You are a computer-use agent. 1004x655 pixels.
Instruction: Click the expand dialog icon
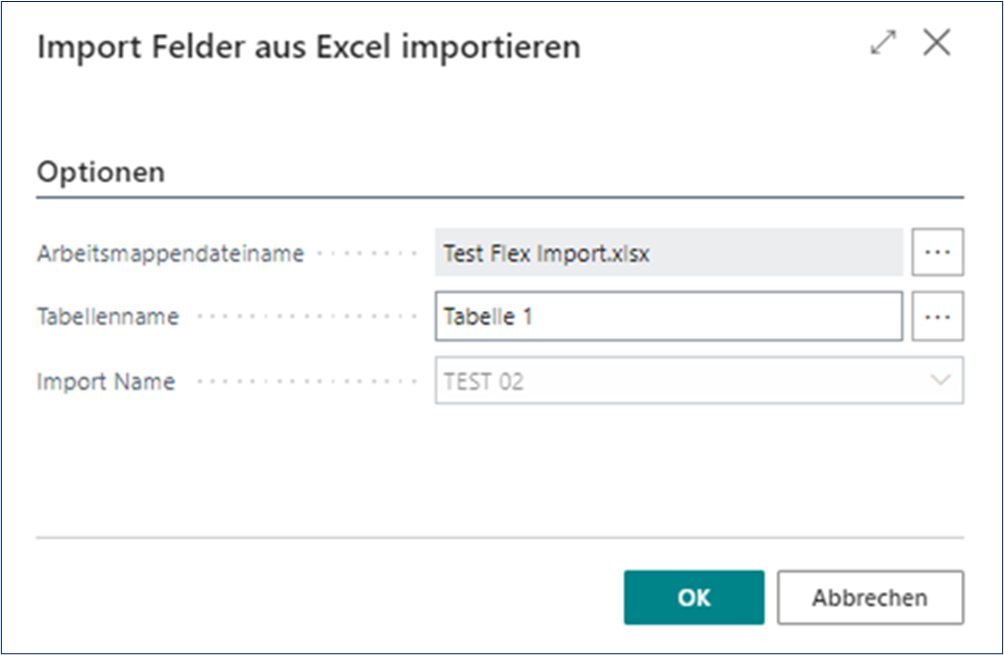(884, 43)
